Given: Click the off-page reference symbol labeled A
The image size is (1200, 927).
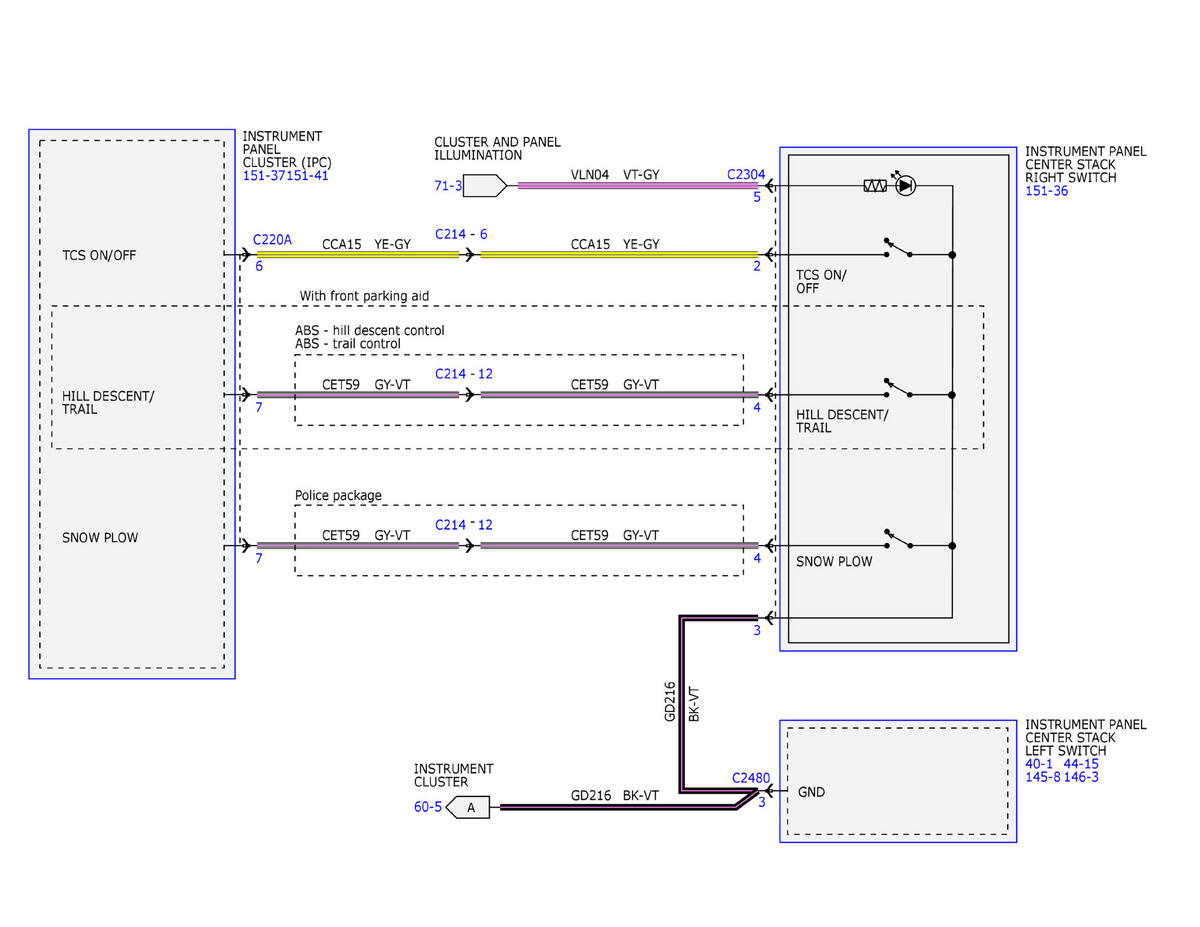Looking at the screenshot, I should (468, 807).
